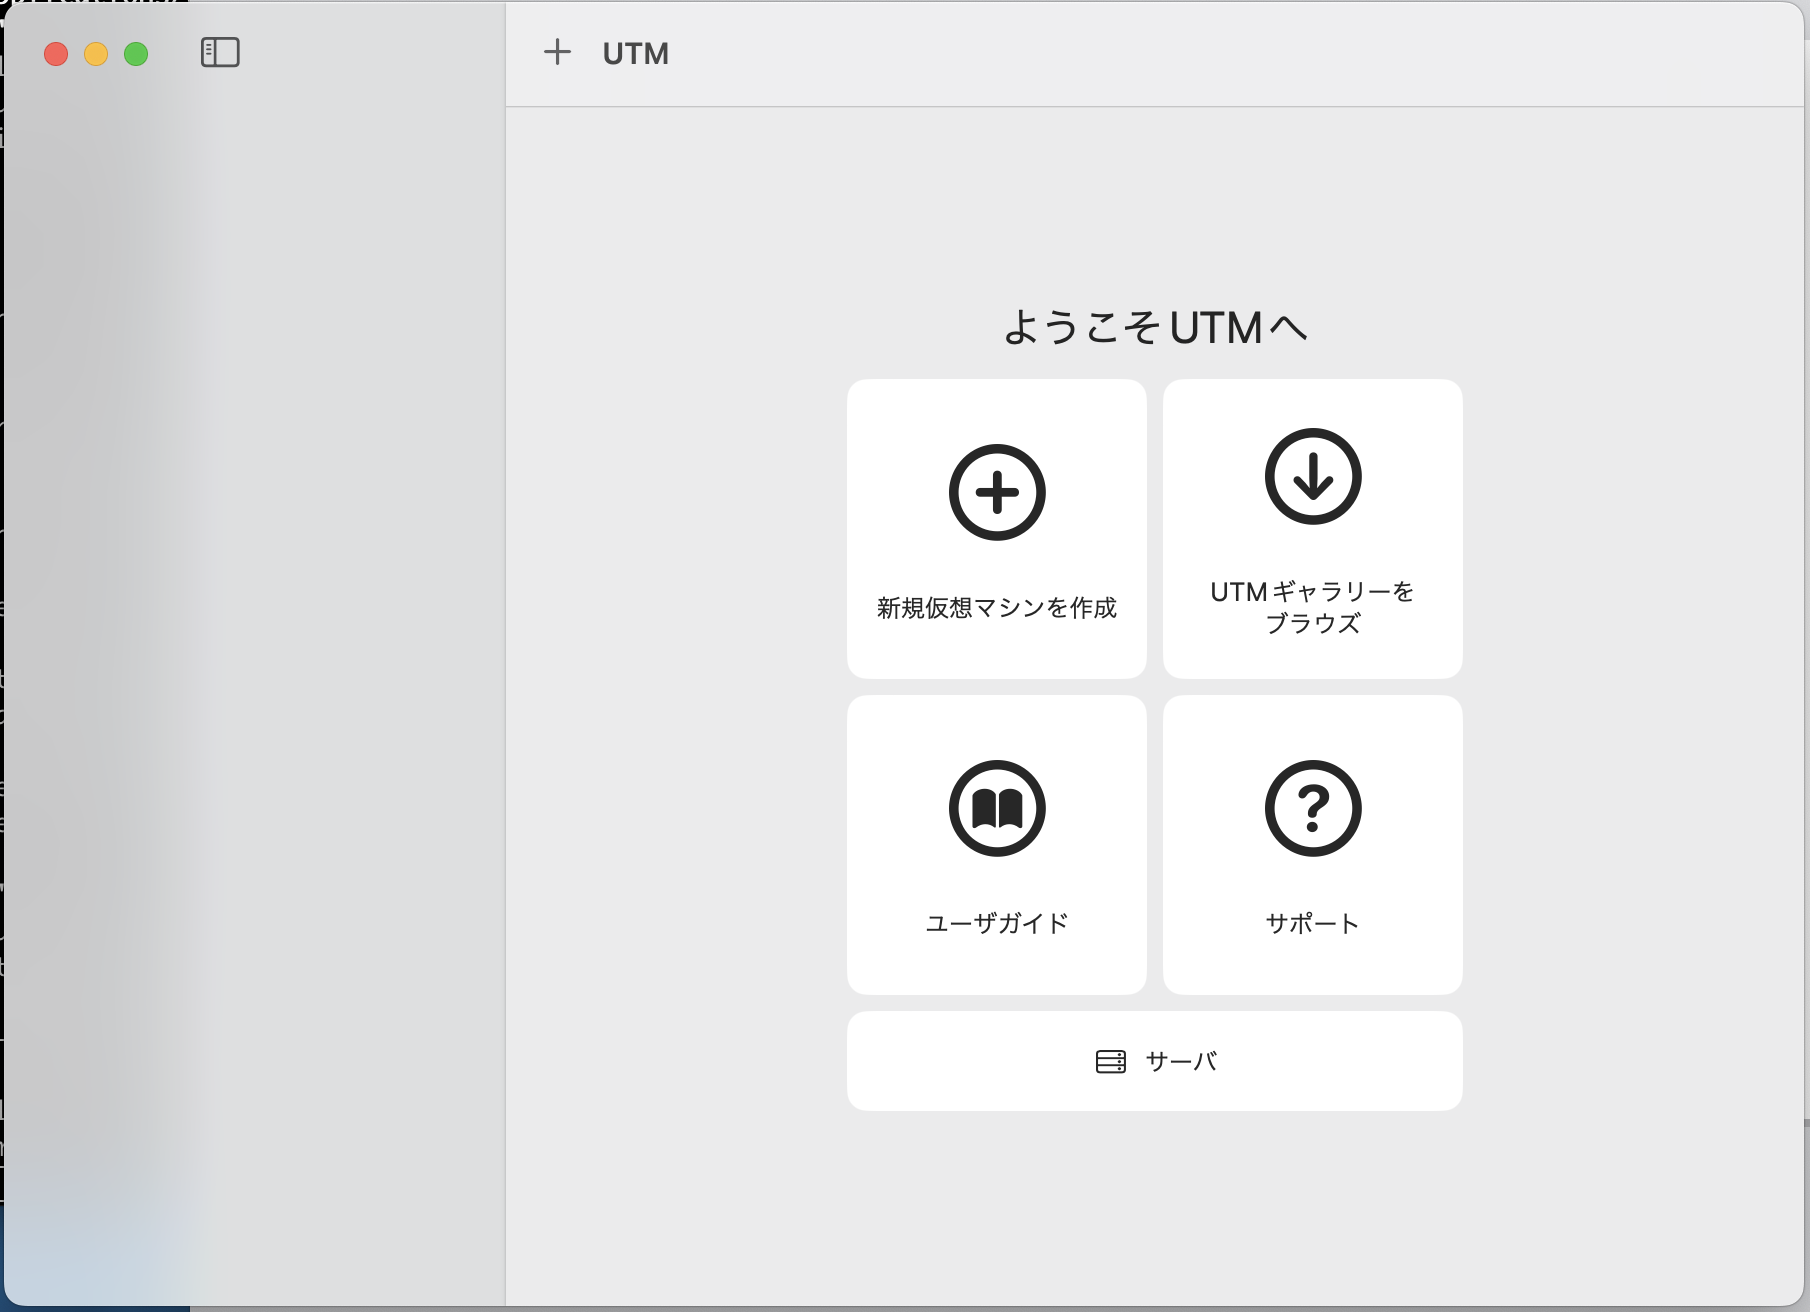This screenshot has height=1312, width=1810.
Task: Open the ユーザガイド card
Action: (997, 845)
